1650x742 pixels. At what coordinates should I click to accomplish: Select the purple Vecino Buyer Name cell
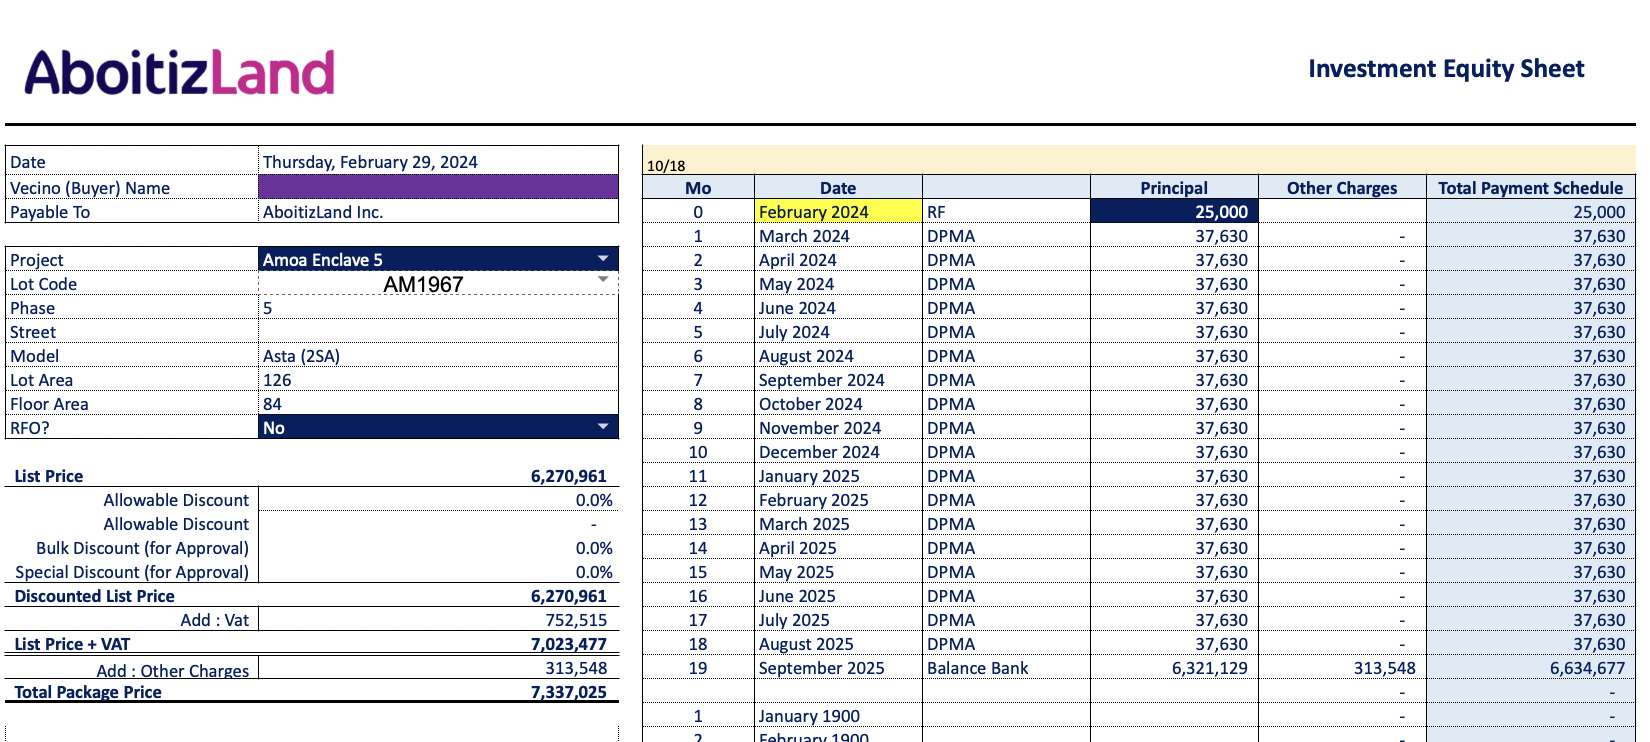pyautogui.click(x=438, y=187)
